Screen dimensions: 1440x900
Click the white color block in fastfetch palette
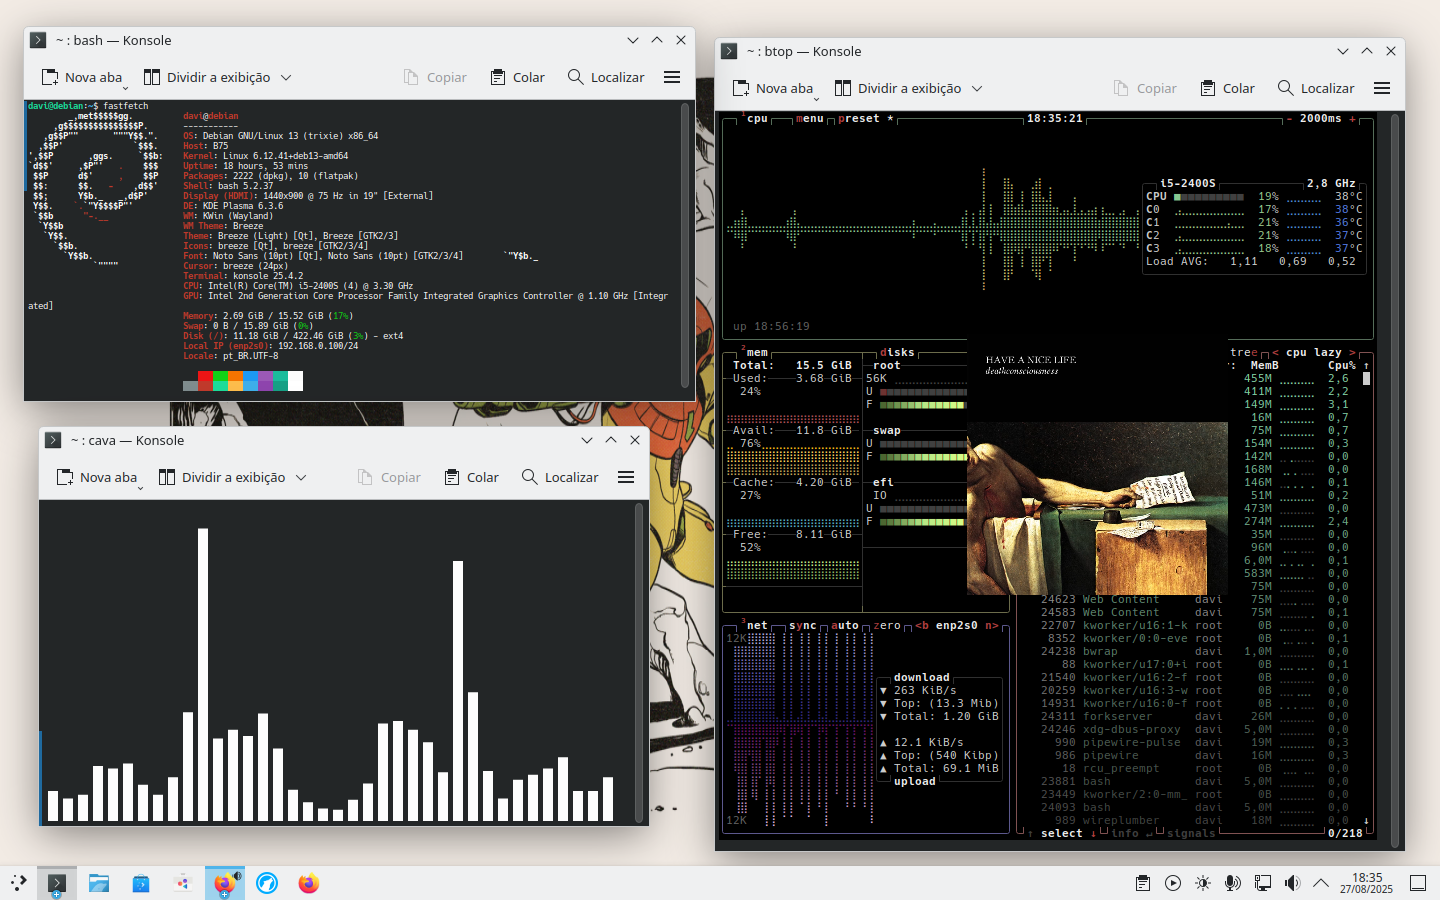pyautogui.click(x=295, y=381)
